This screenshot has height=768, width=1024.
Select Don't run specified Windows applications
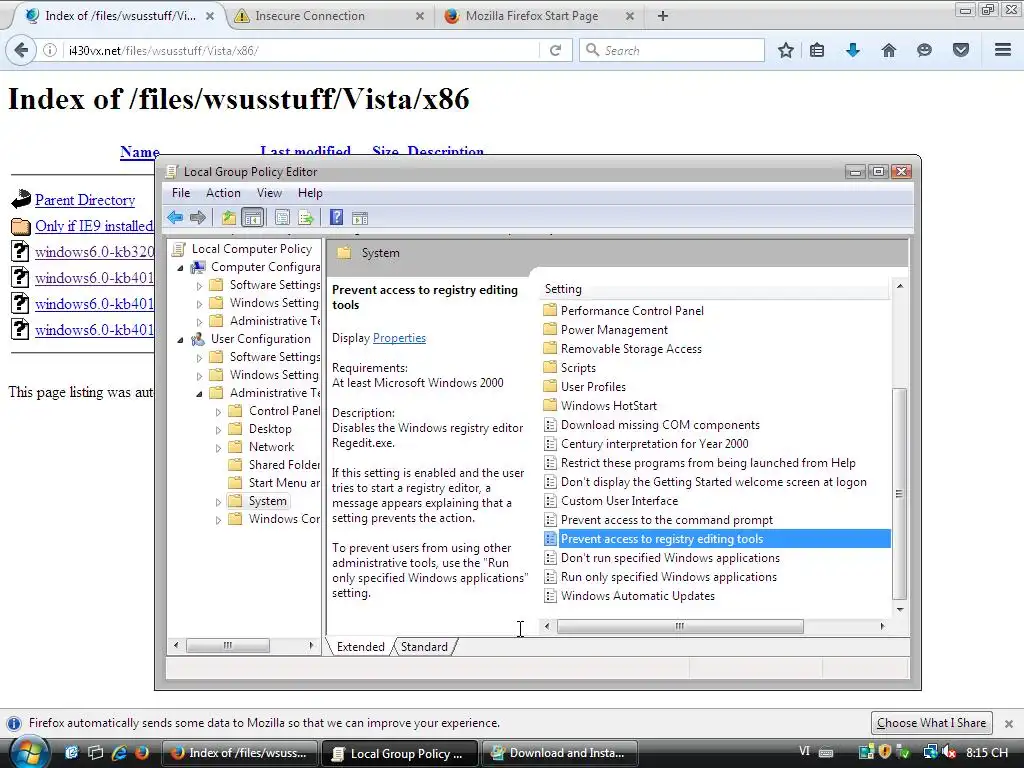(670, 558)
